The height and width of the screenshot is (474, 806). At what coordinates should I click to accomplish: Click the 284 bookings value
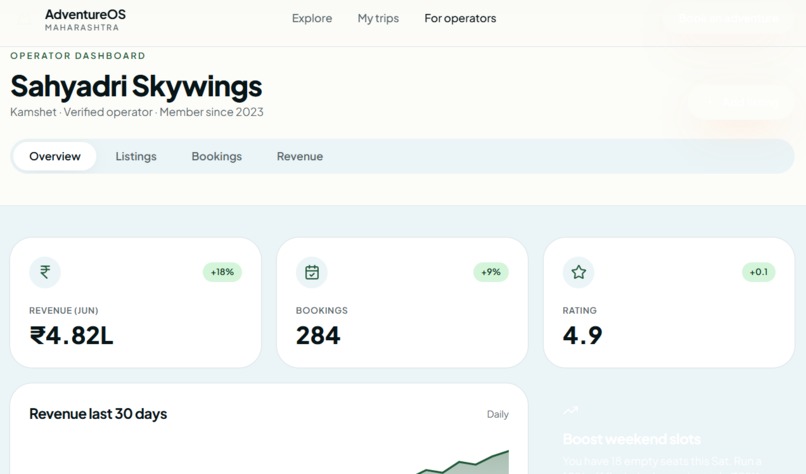(318, 336)
